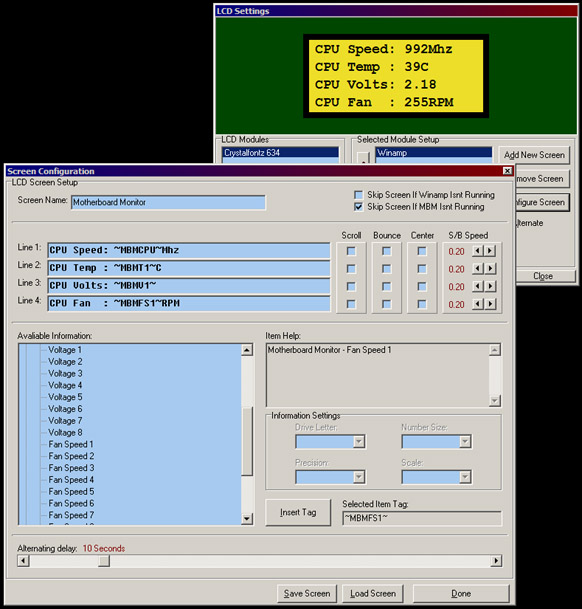Decrease Line 4 S/B speed with left arrow

coord(477,304)
